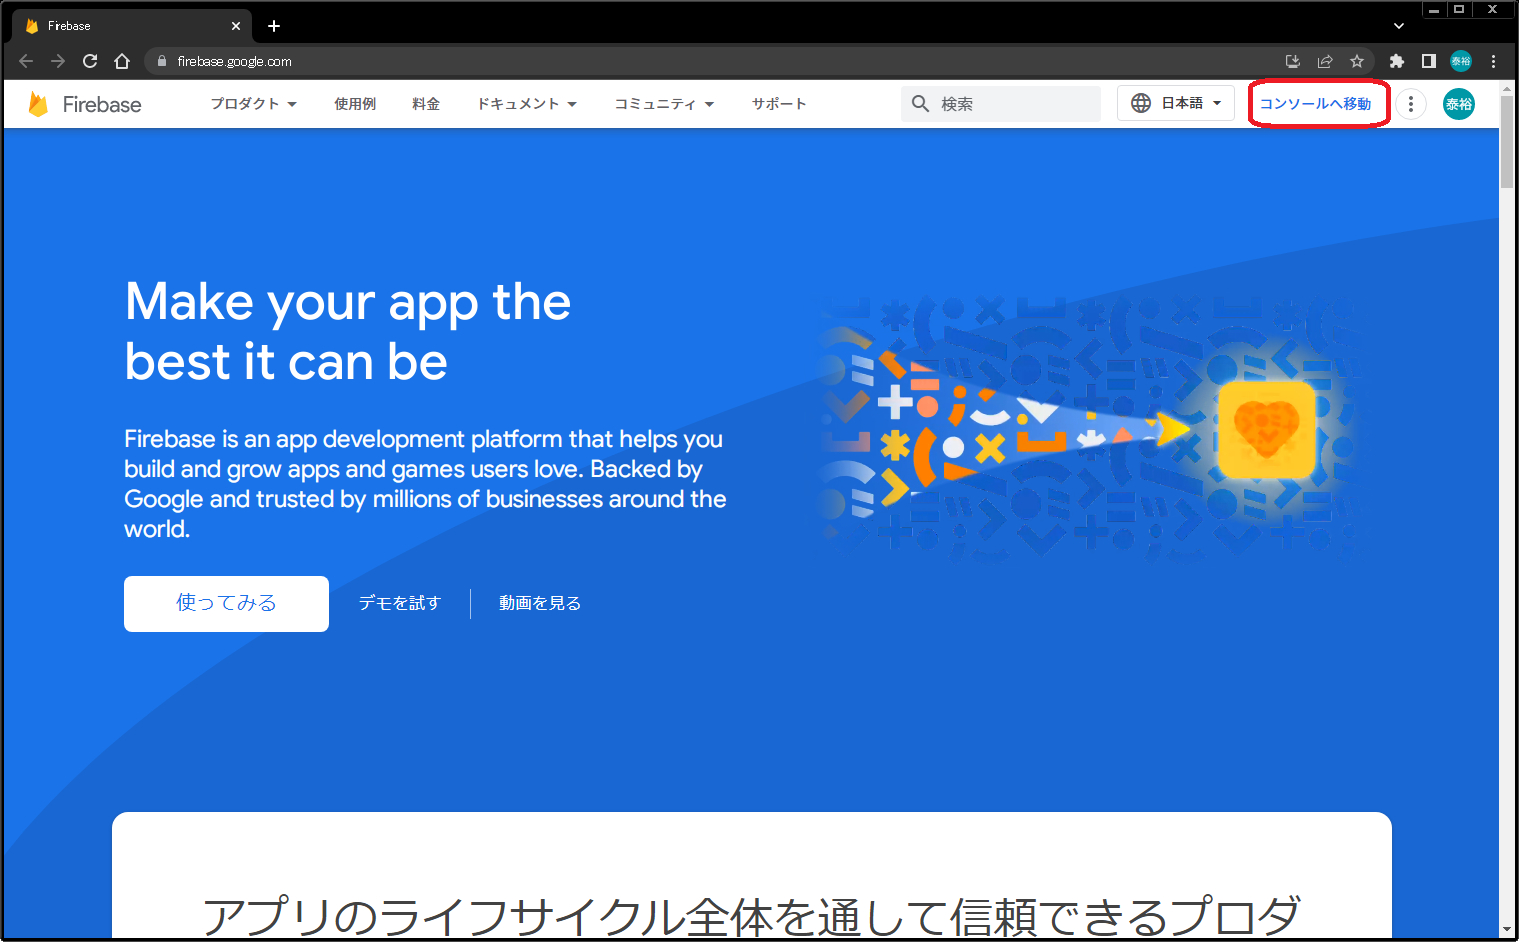Click the 動画を見る link

(x=540, y=603)
